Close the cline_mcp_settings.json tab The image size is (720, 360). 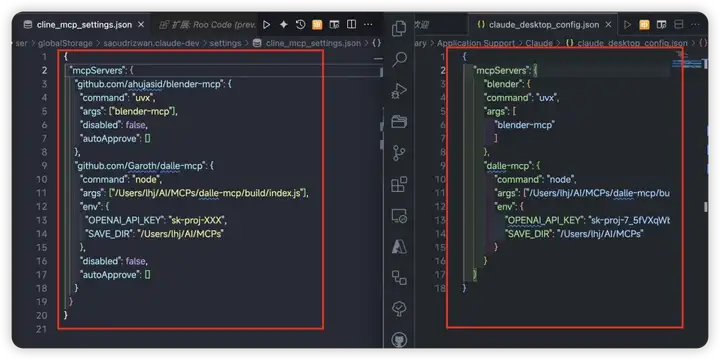141,25
